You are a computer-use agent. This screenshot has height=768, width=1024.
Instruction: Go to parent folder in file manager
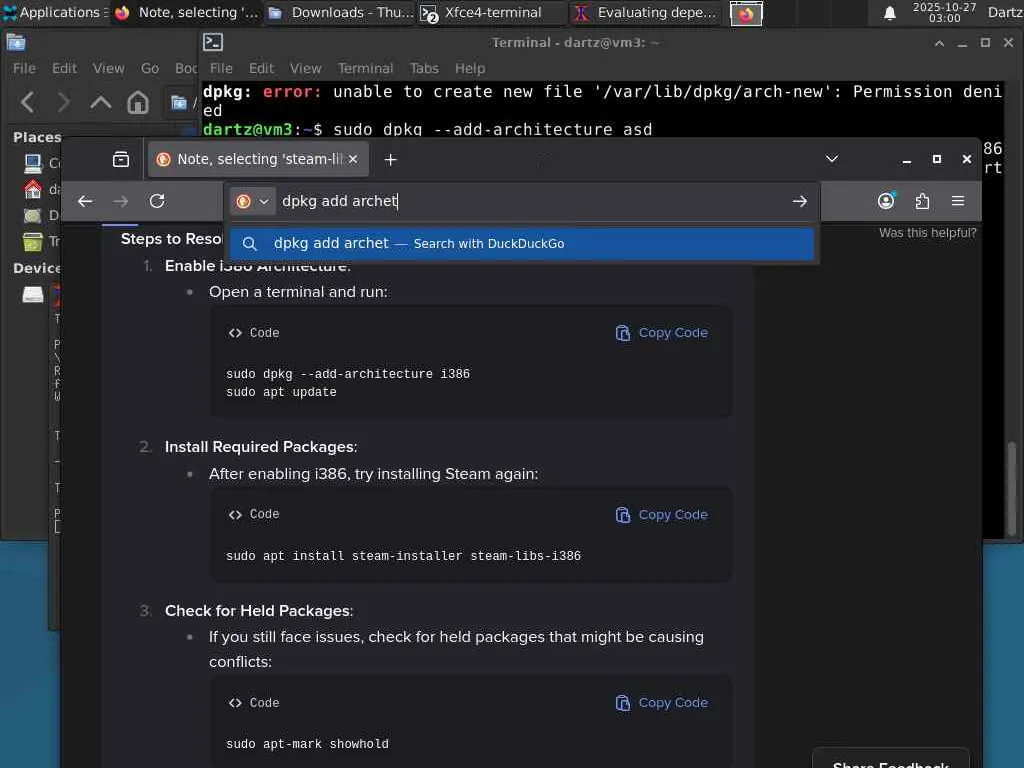tap(101, 102)
